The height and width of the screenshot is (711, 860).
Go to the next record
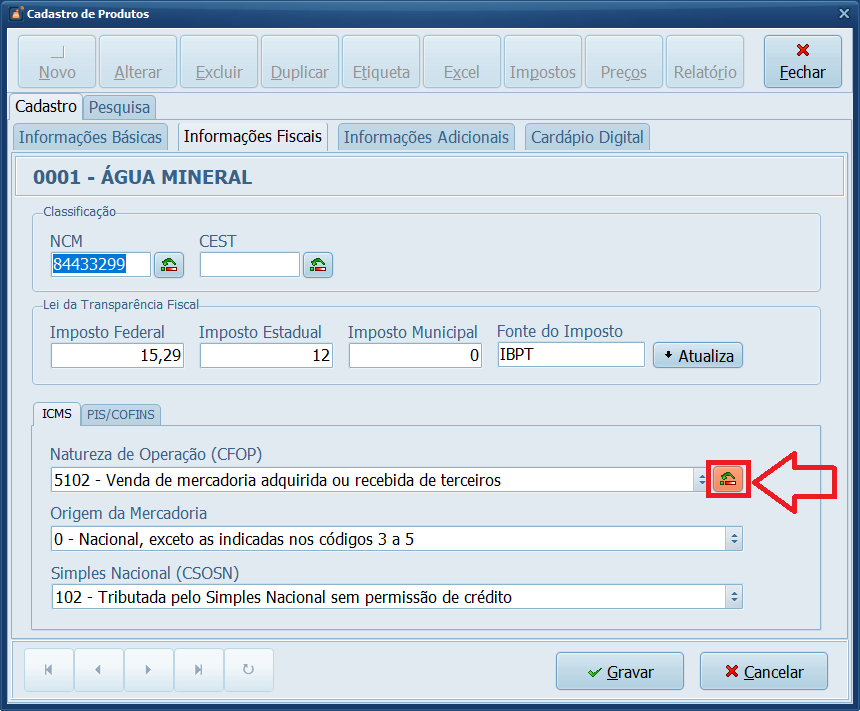[148, 670]
